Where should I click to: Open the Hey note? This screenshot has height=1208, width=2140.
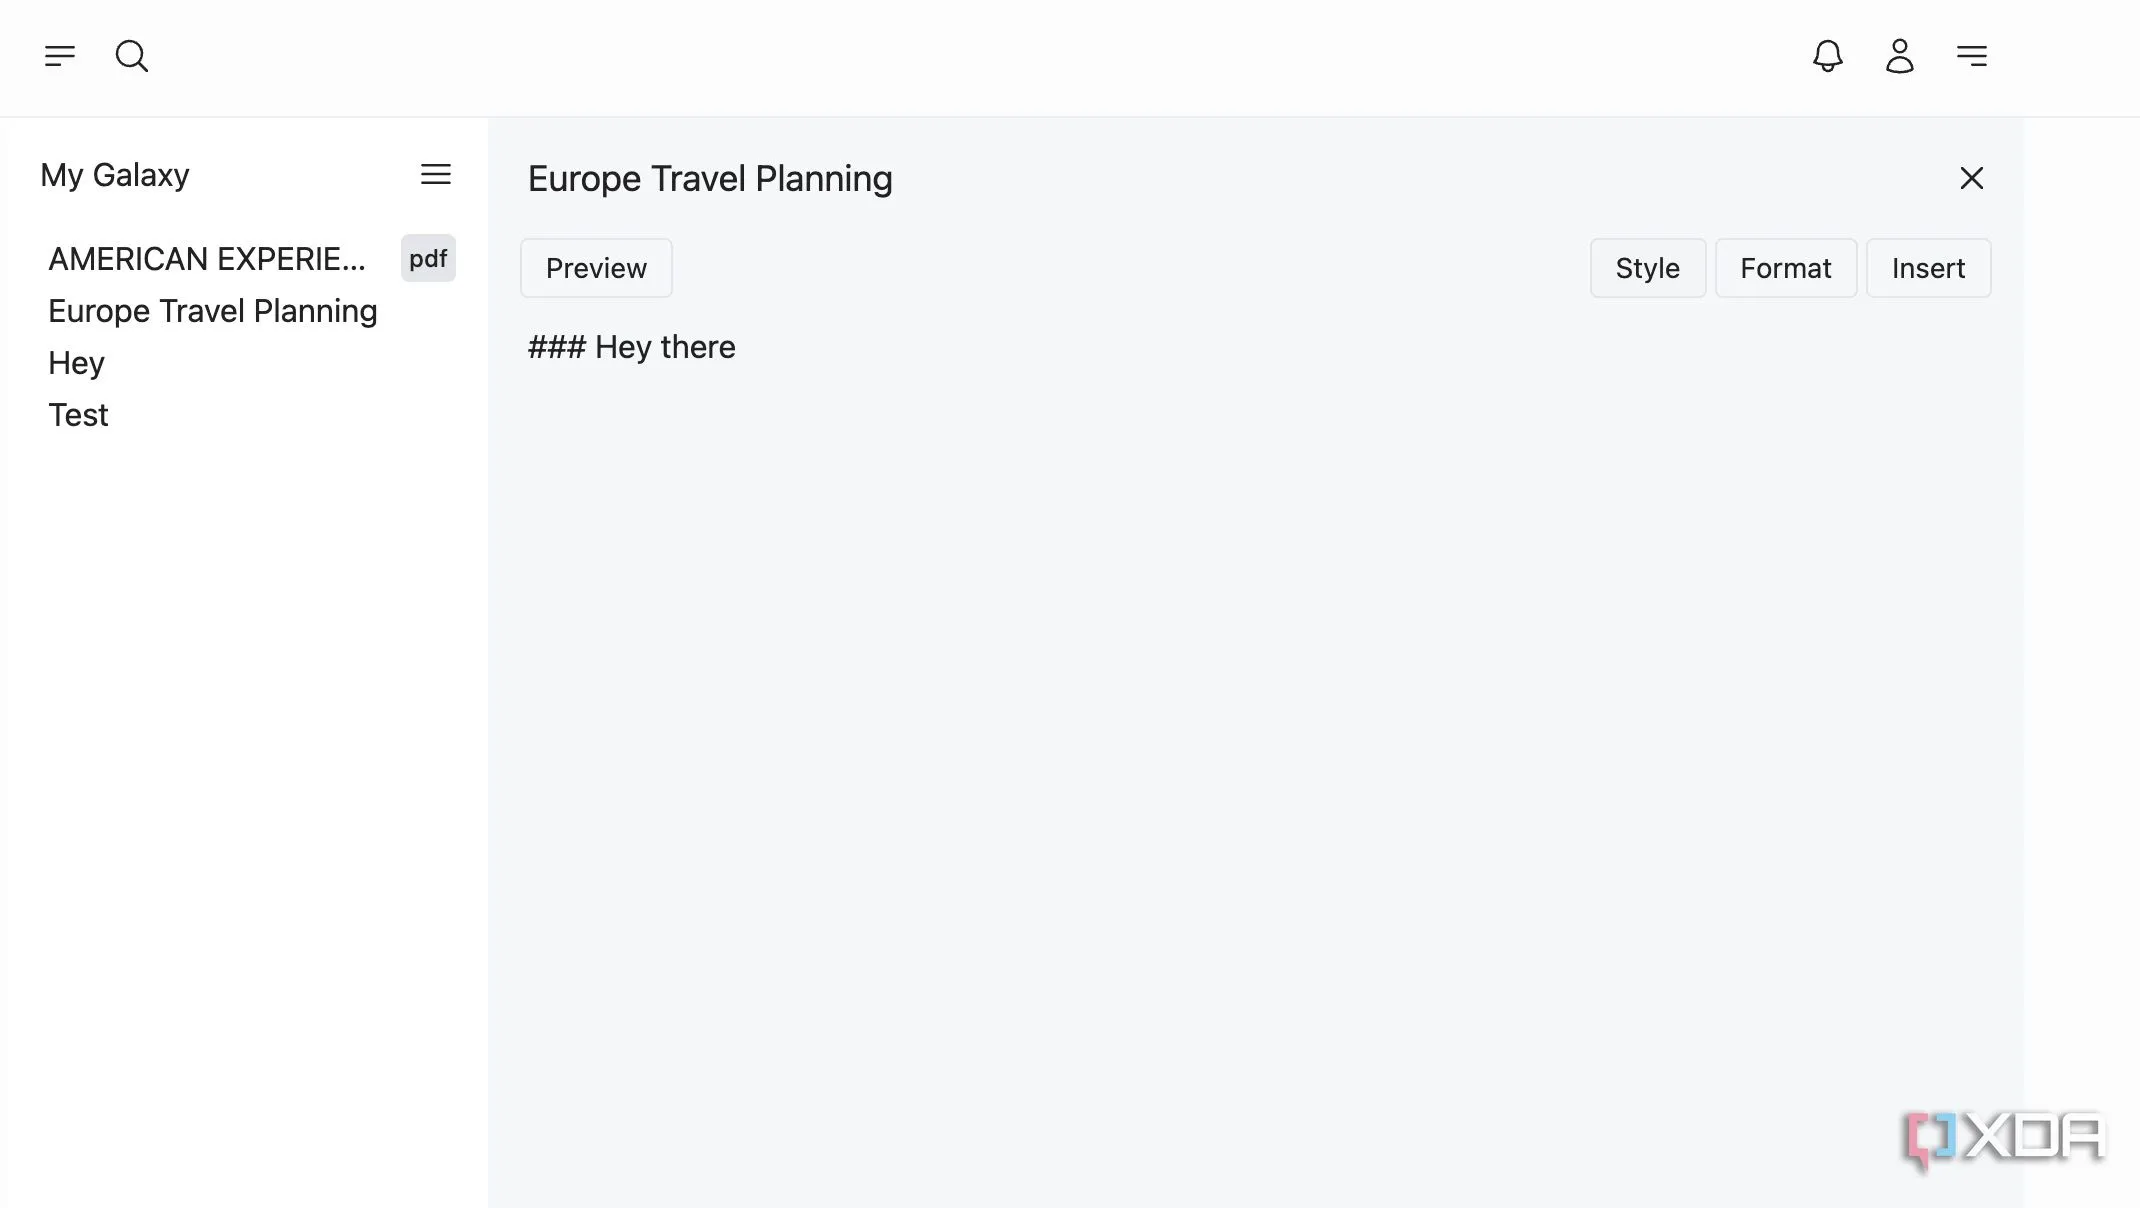tap(76, 363)
